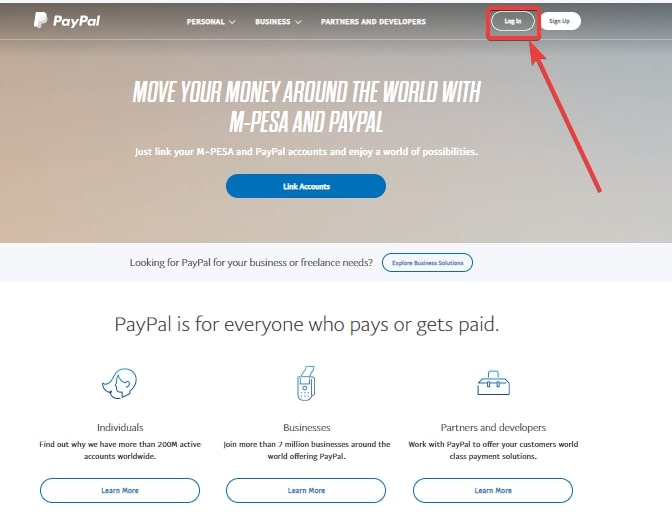The width and height of the screenshot is (672, 528).
Task: Open the Business navigation menu
Action: (x=273, y=22)
